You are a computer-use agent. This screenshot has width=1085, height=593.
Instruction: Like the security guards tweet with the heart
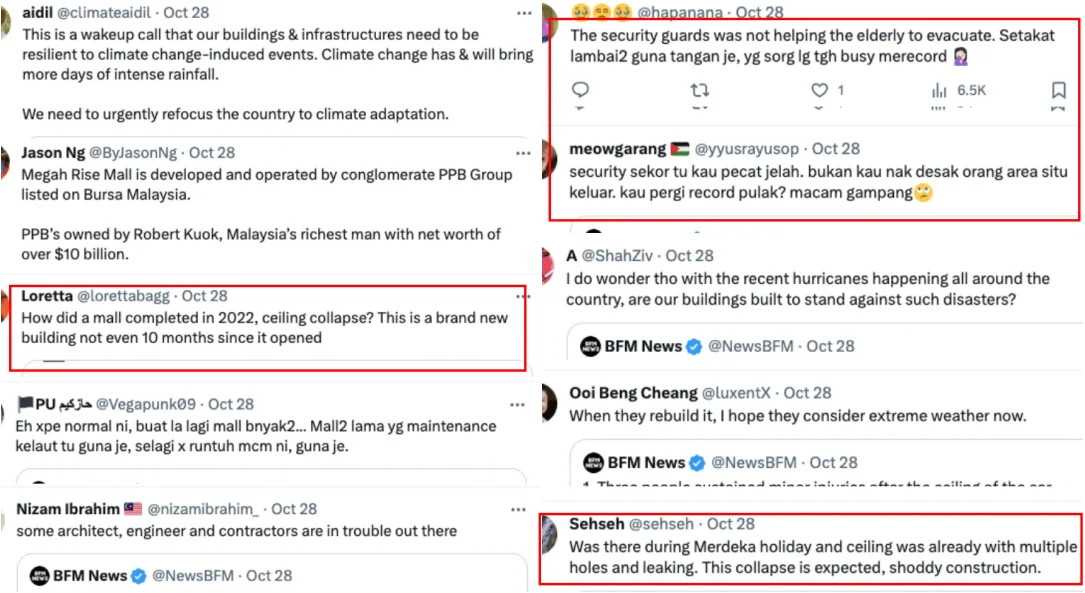(820, 91)
